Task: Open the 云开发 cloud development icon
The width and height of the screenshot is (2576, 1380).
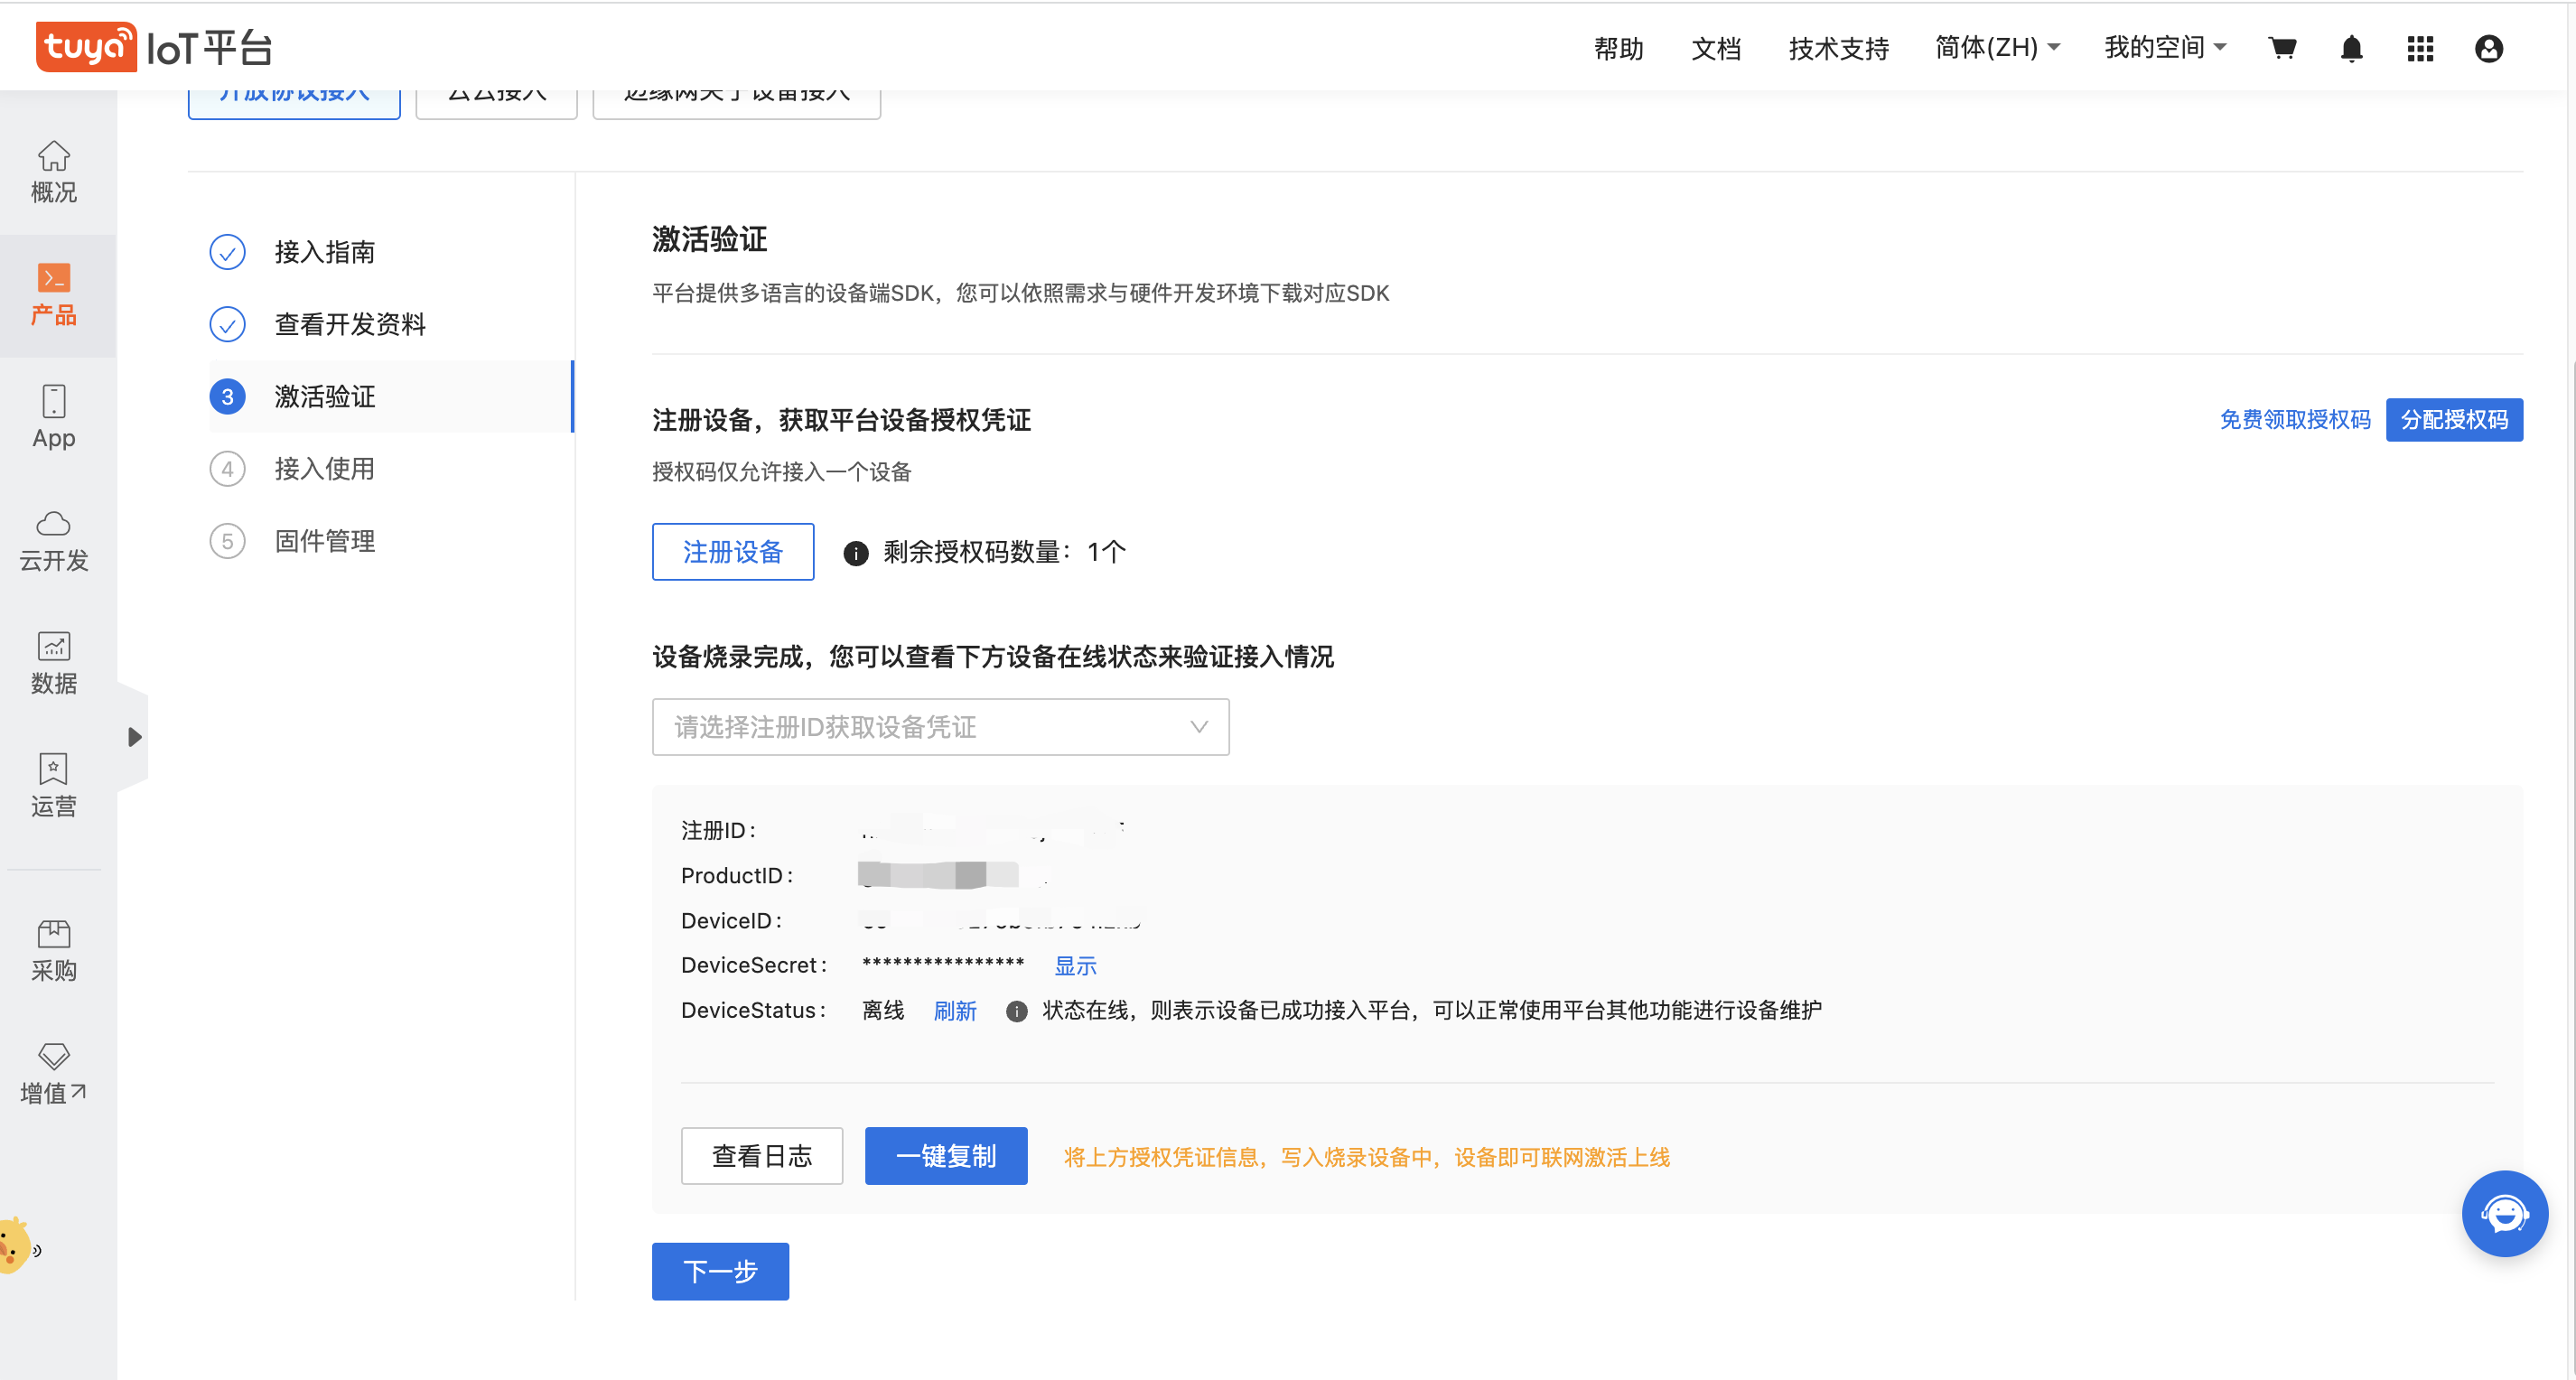Action: (x=54, y=541)
